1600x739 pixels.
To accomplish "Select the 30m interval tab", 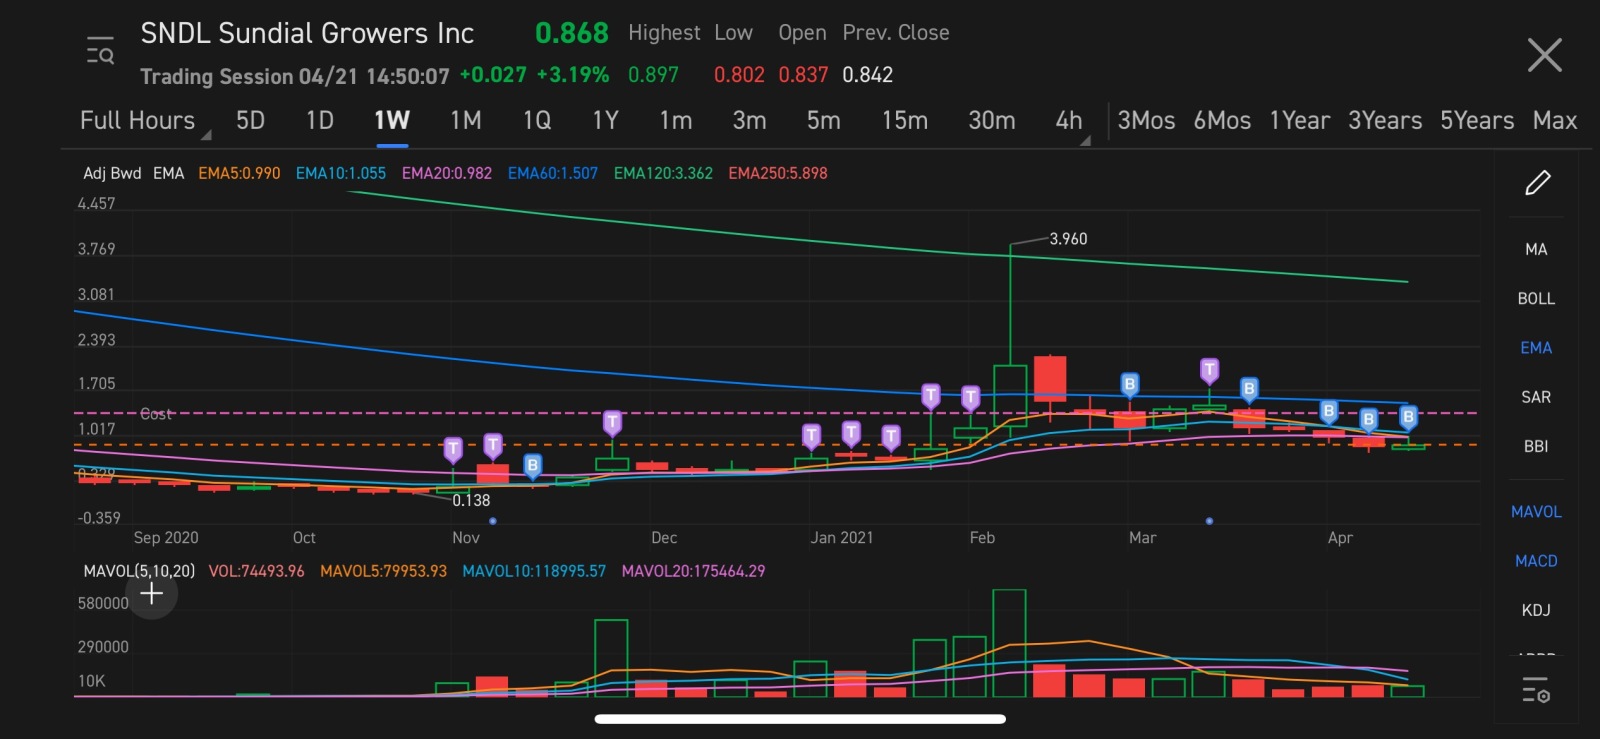I will click(x=992, y=121).
